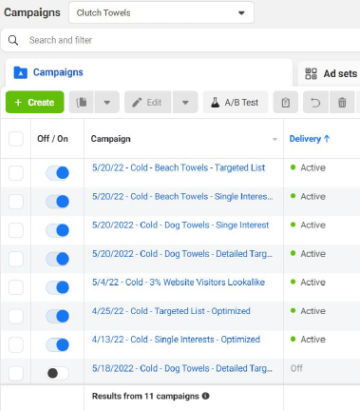Click the duplicate campaign icon

tap(82, 102)
